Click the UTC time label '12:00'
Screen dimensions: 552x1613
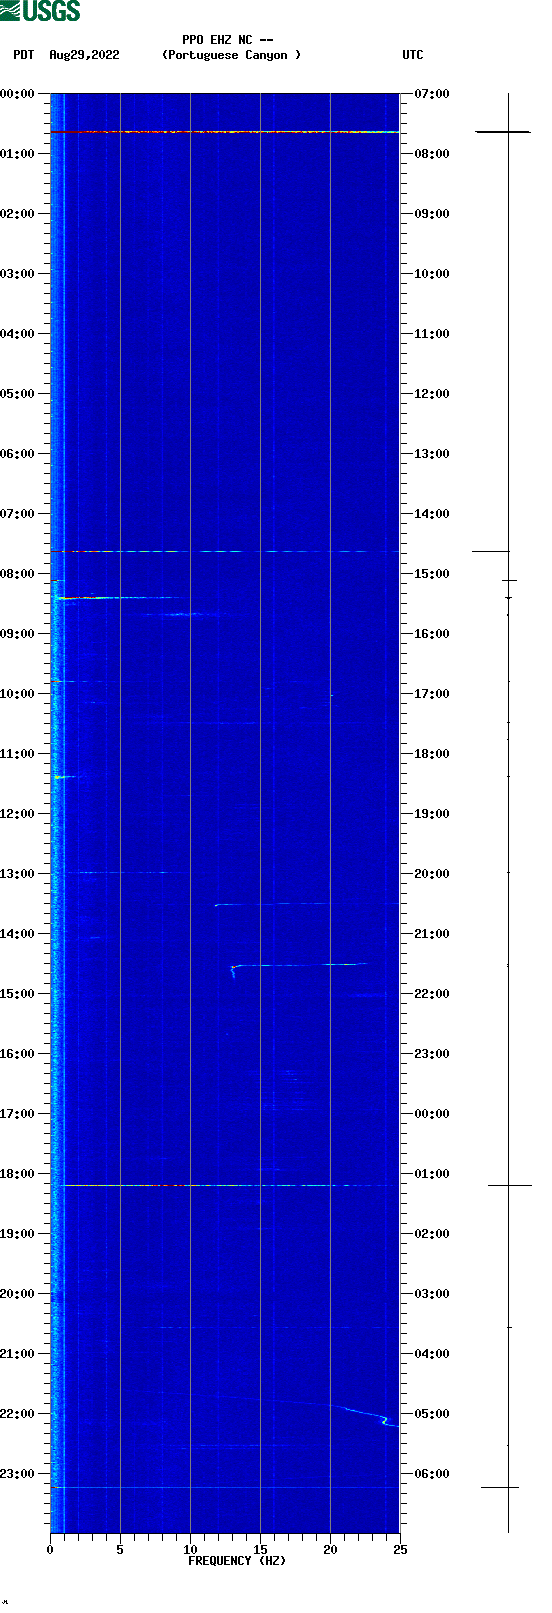432,394
